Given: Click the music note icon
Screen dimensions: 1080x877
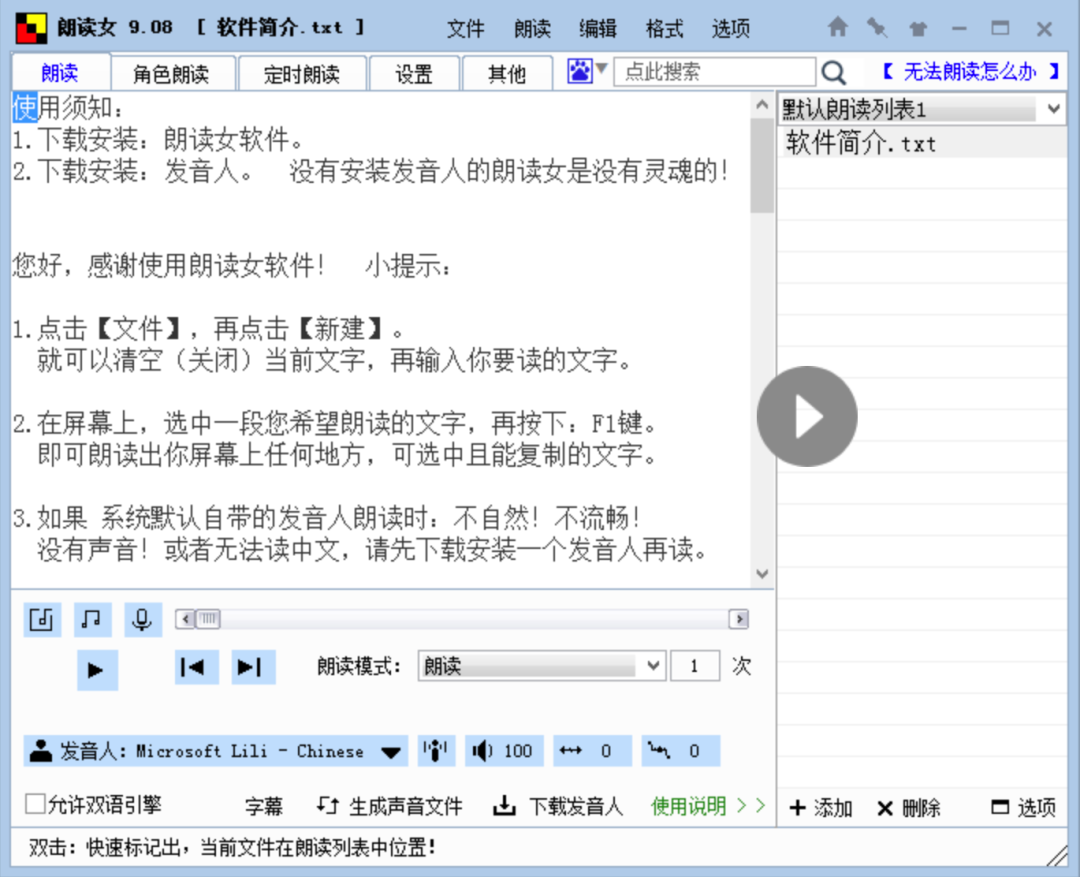Looking at the screenshot, I should (x=92, y=620).
